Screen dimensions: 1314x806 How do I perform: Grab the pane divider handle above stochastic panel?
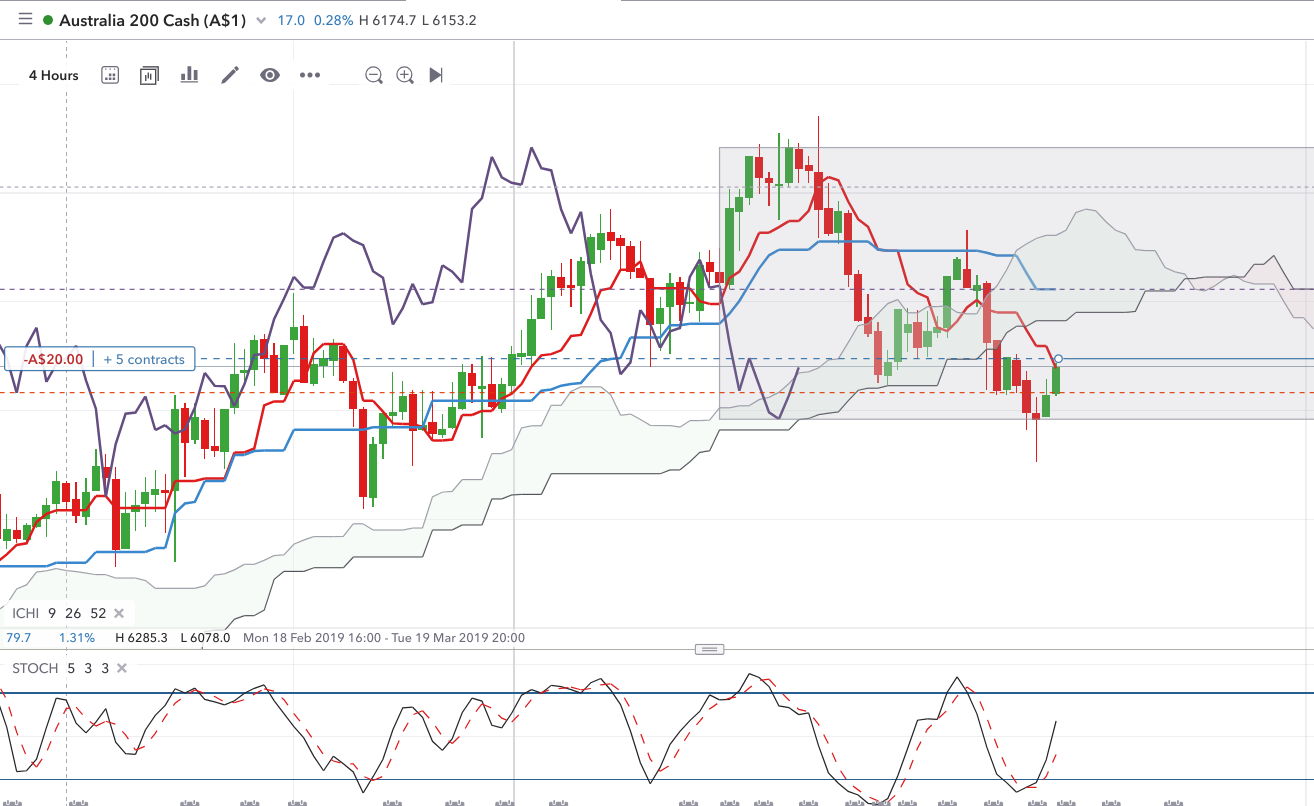(709, 649)
